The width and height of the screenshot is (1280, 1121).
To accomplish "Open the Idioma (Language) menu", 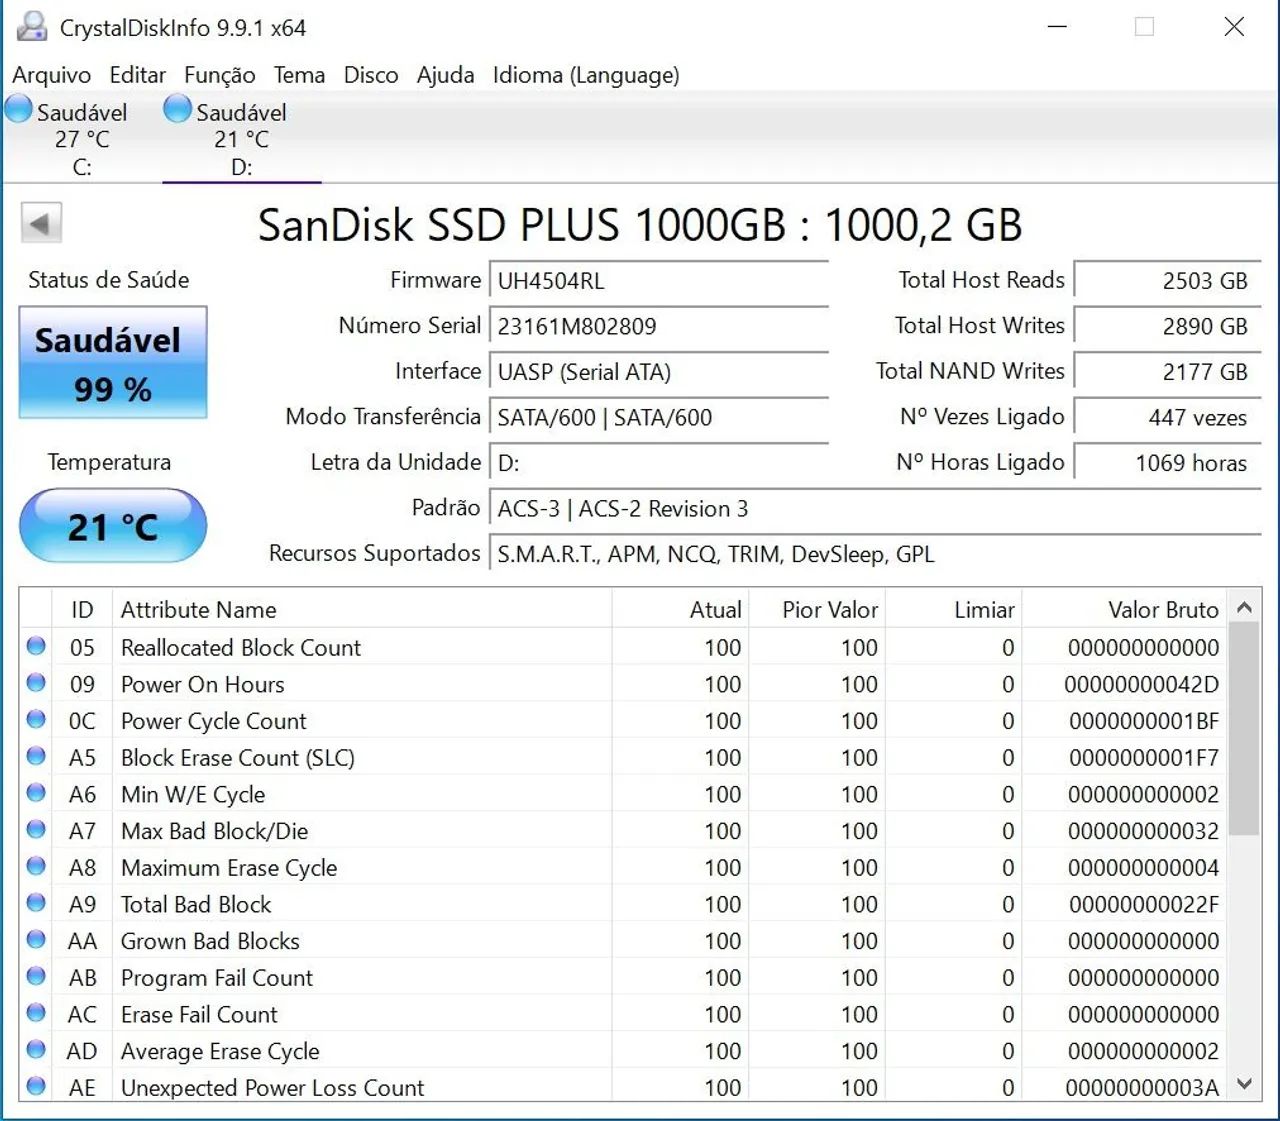I will pyautogui.click(x=586, y=75).
